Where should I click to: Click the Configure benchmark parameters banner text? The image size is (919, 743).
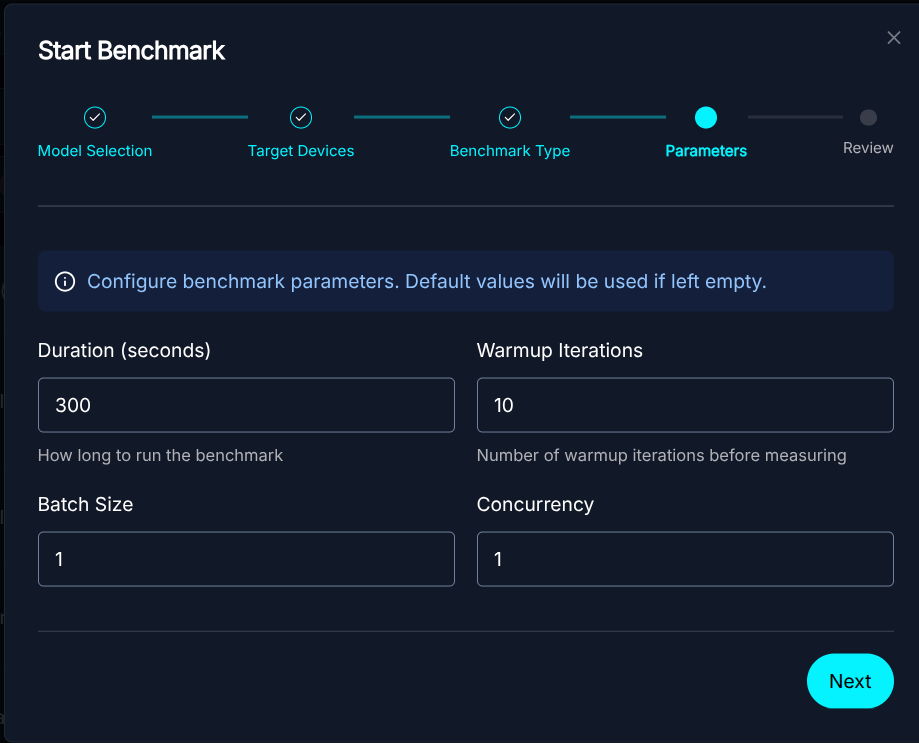click(426, 282)
